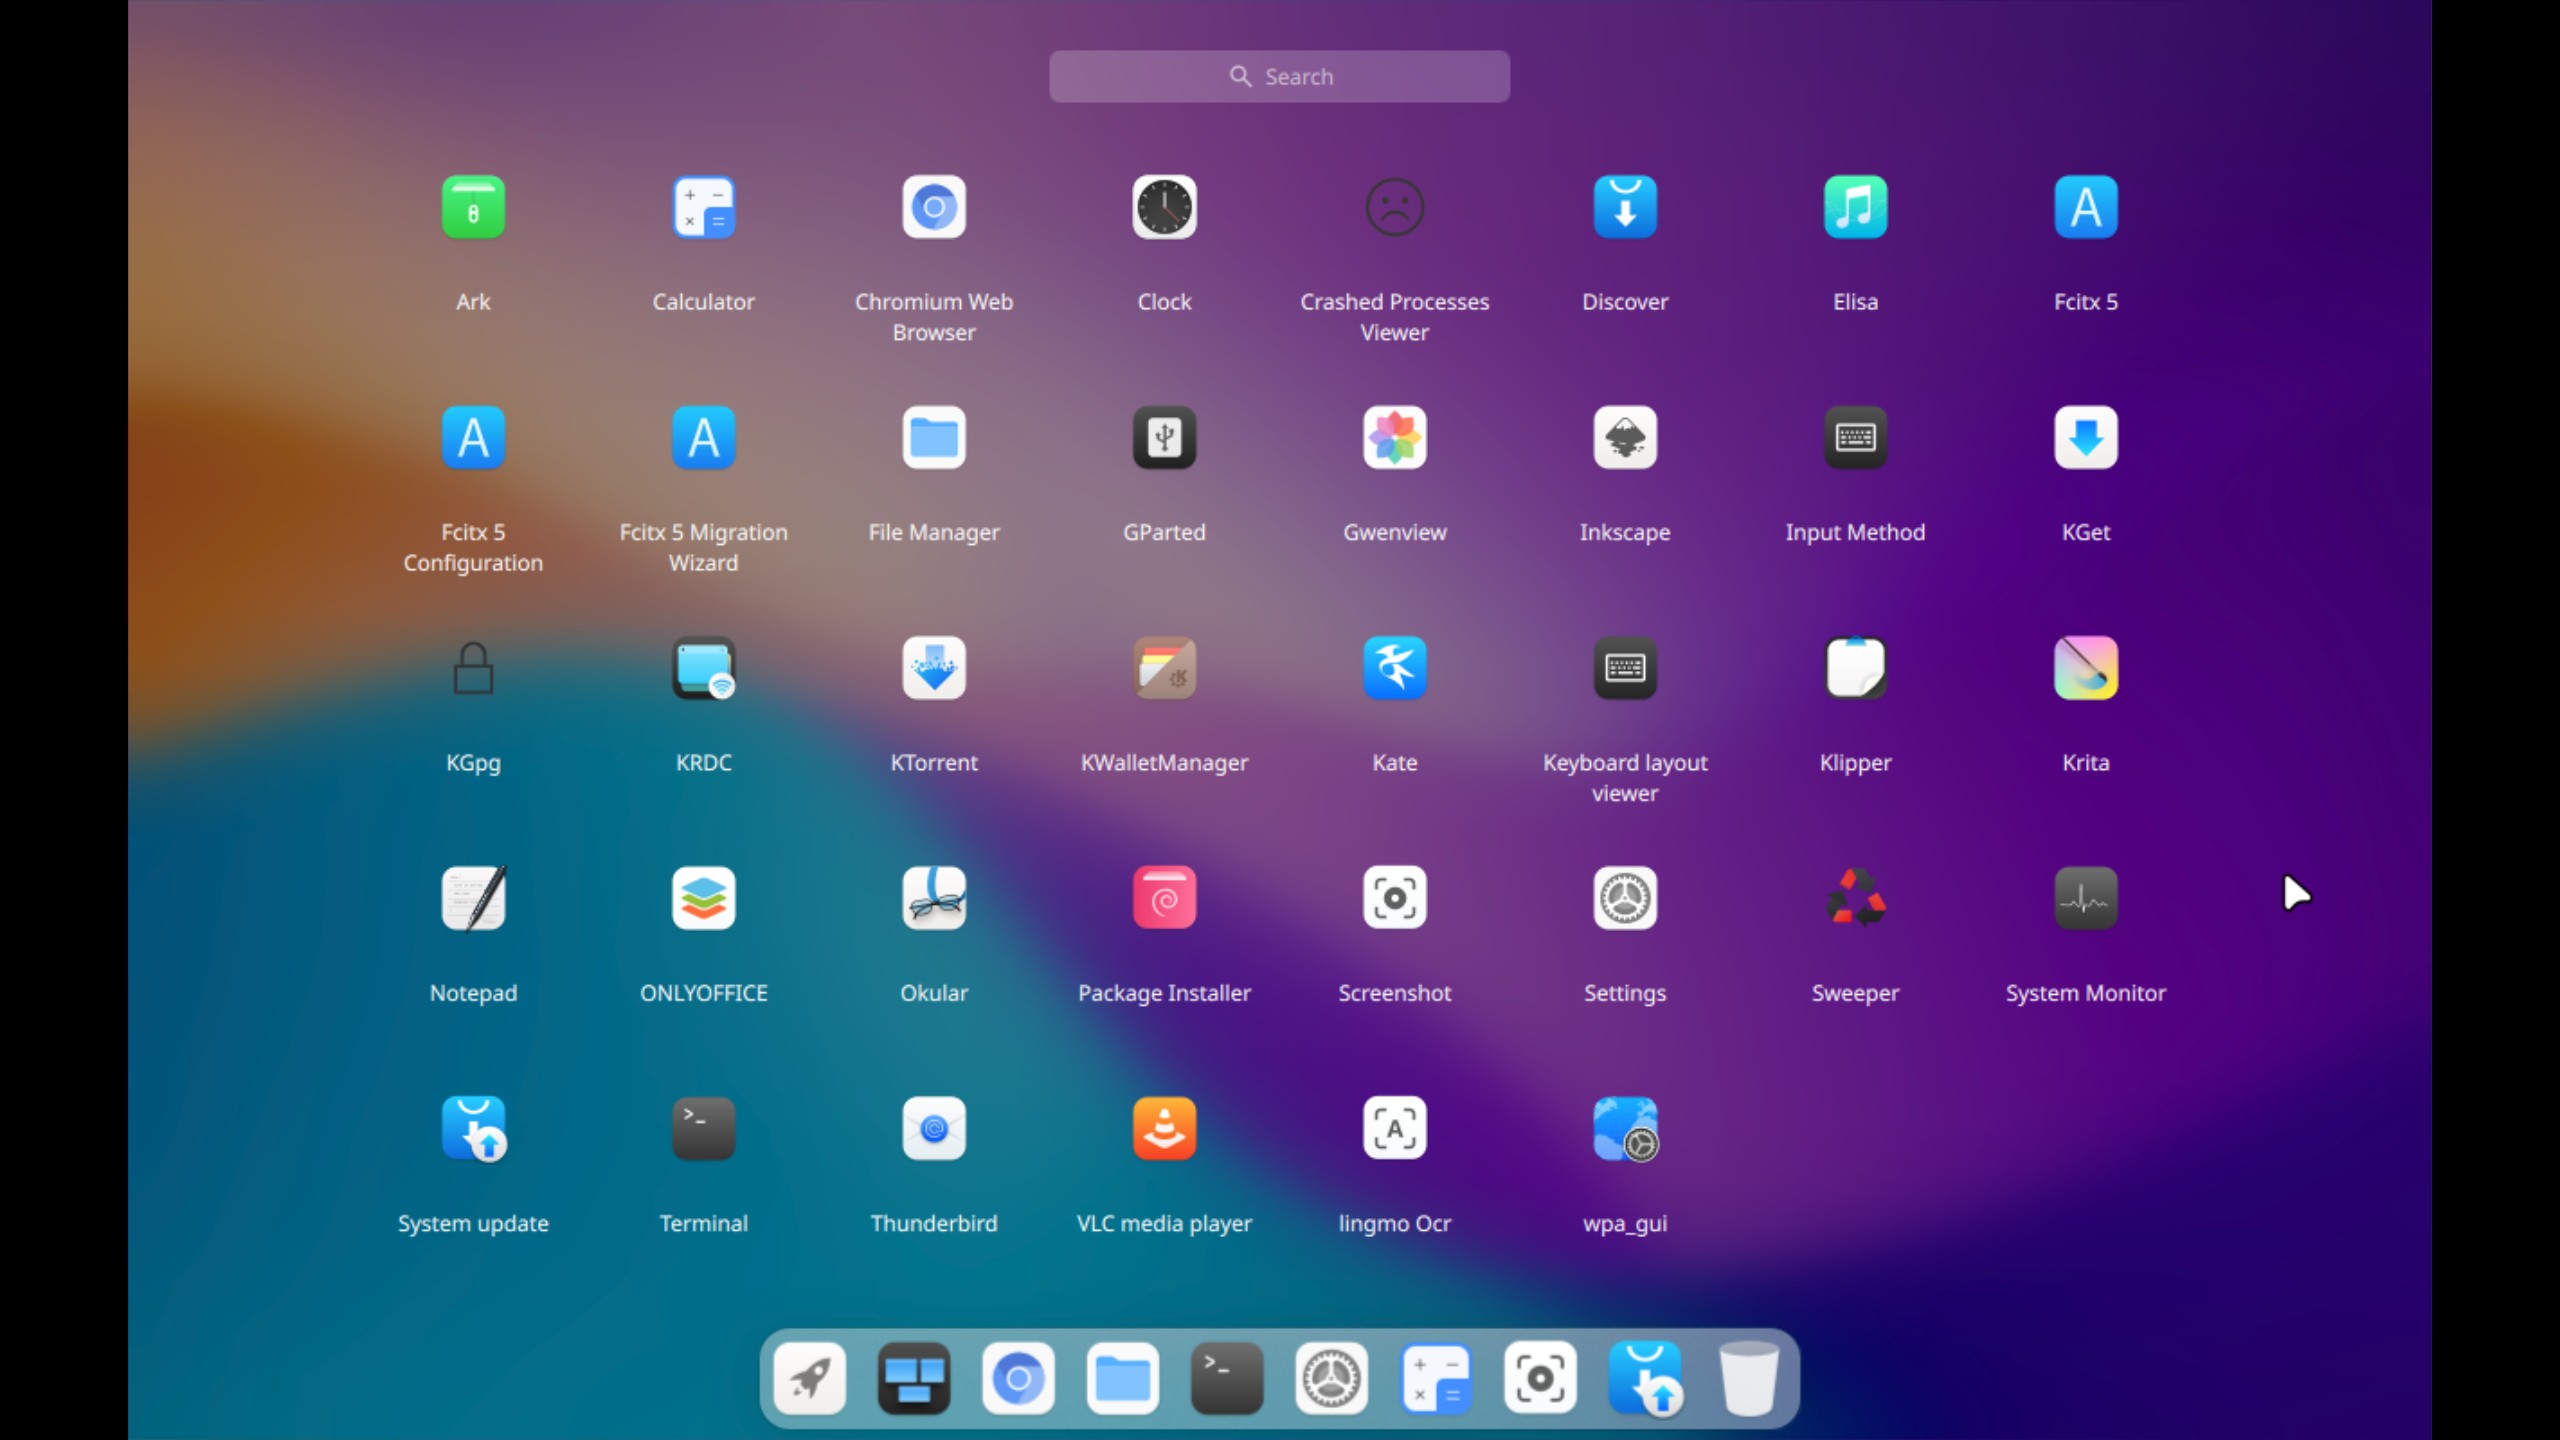Open Chromium from the dock

tap(1018, 1378)
